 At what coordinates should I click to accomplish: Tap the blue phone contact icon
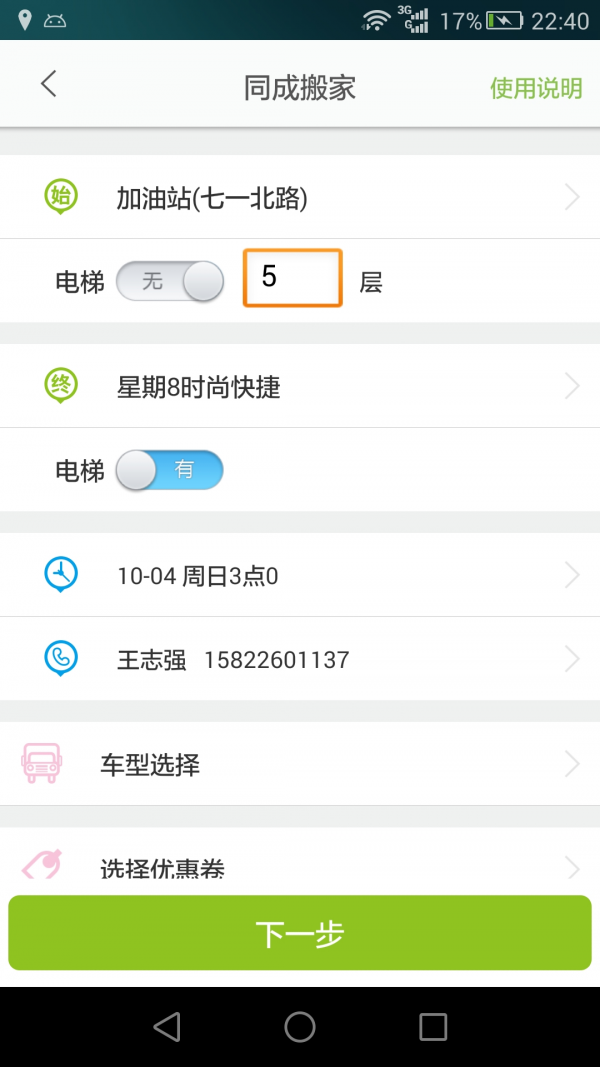61,658
